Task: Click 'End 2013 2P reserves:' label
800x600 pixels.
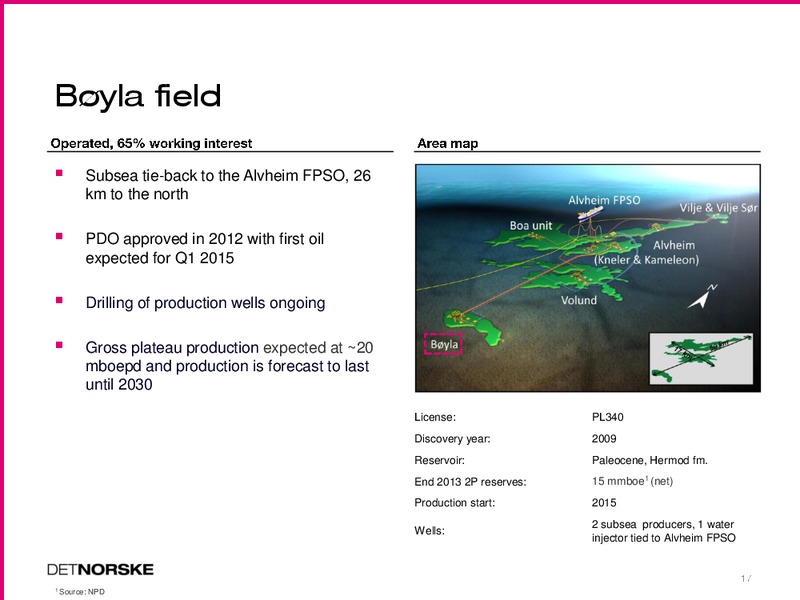Action: [470, 482]
